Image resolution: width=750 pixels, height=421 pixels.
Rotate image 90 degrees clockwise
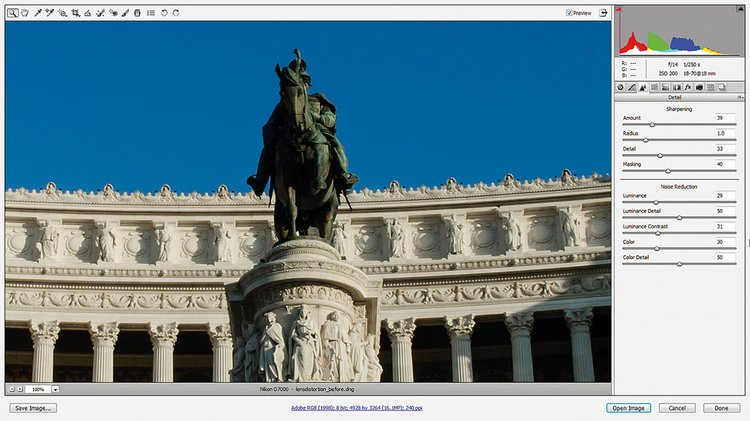176,13
